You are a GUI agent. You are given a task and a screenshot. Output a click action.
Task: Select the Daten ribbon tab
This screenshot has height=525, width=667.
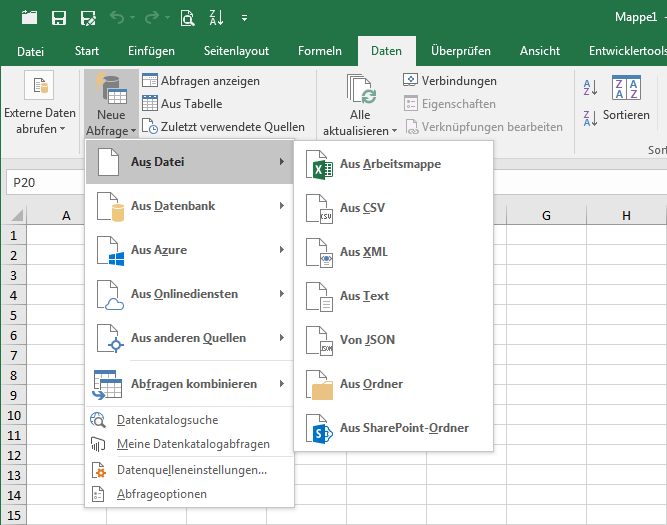coord(386,51)
